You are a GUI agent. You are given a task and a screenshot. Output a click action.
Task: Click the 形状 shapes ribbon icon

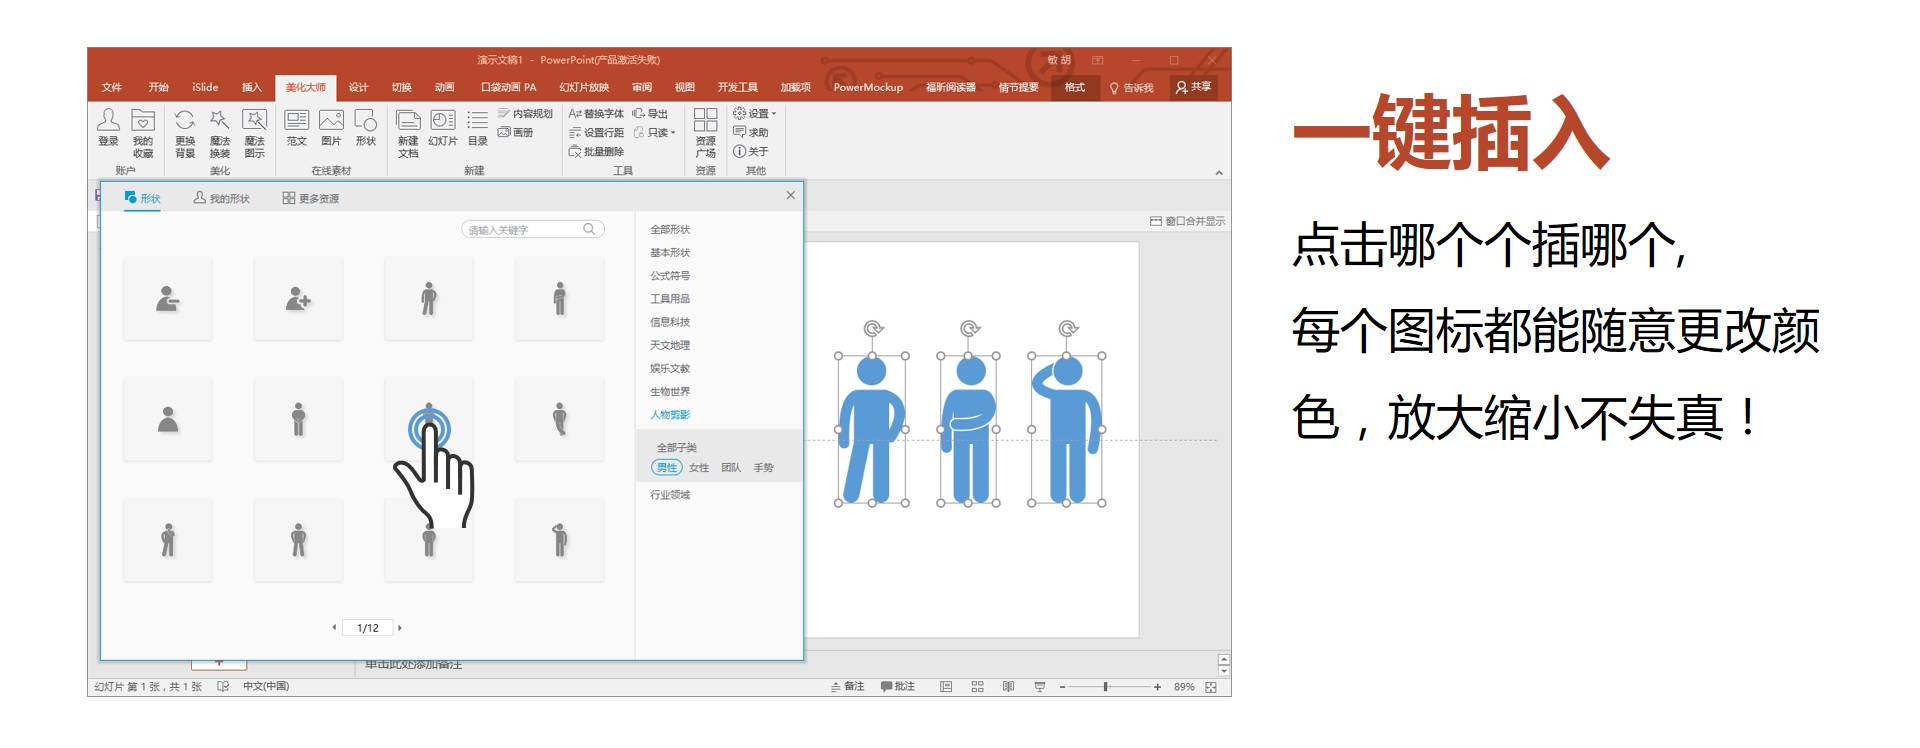tap(365, 128)
